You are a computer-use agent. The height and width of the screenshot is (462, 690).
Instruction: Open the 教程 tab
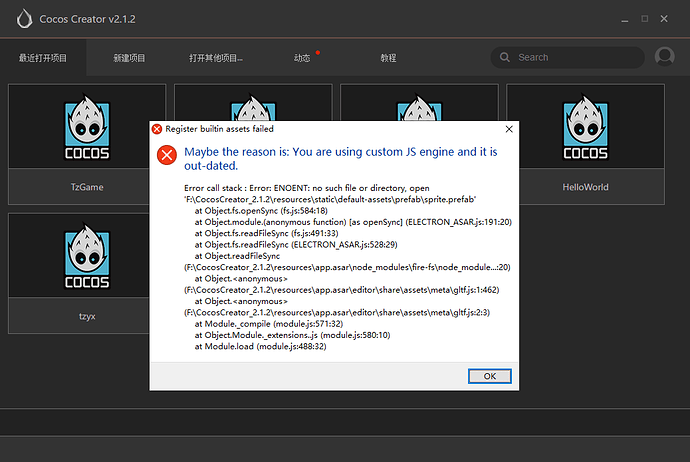tap(388, 58)
